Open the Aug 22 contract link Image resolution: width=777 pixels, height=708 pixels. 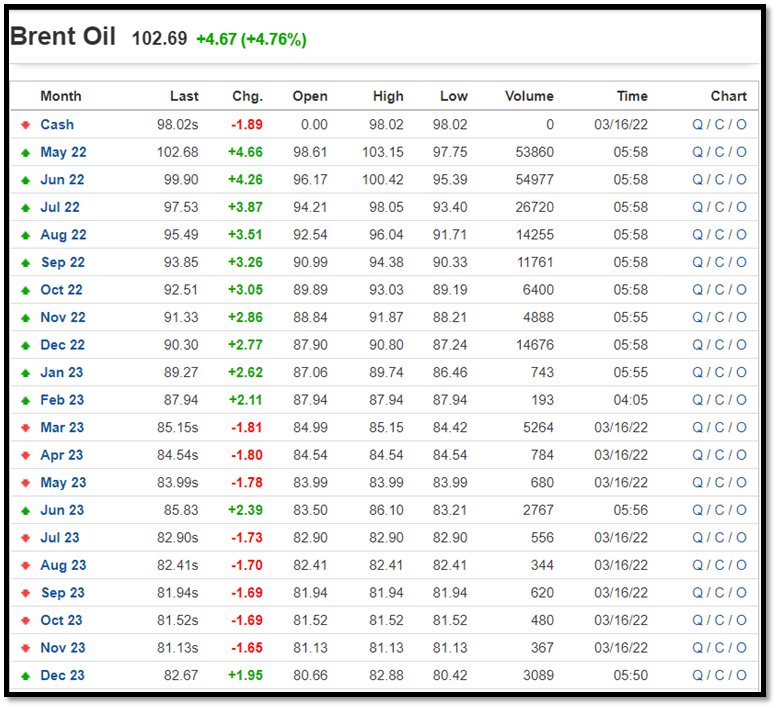(63, 235)
